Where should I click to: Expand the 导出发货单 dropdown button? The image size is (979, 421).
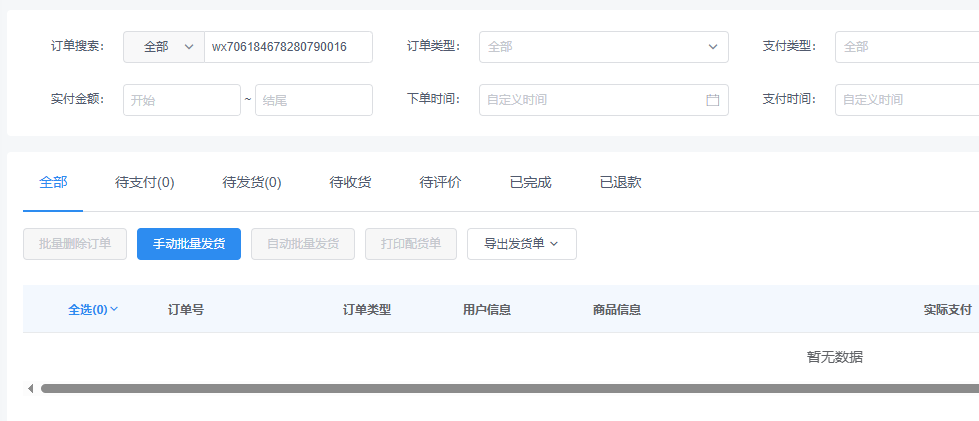(x=522, y=244)
